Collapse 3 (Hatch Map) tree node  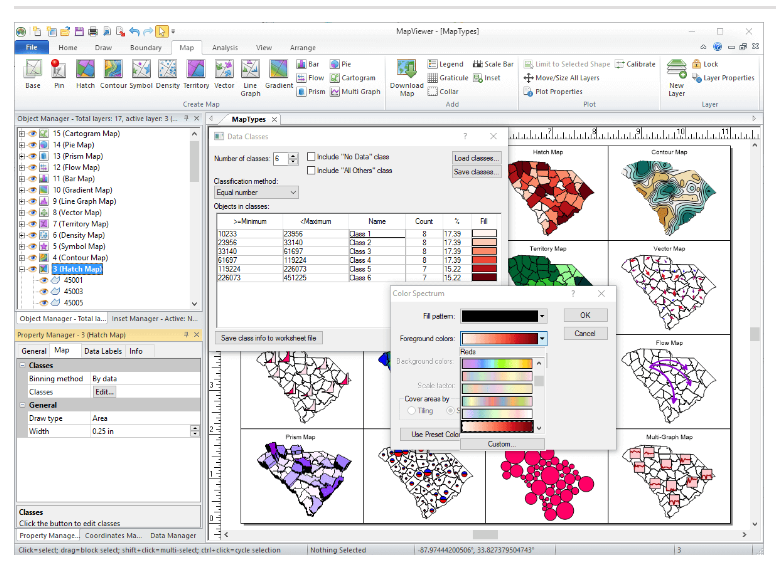pyautogui.click(x=22, y=269)
